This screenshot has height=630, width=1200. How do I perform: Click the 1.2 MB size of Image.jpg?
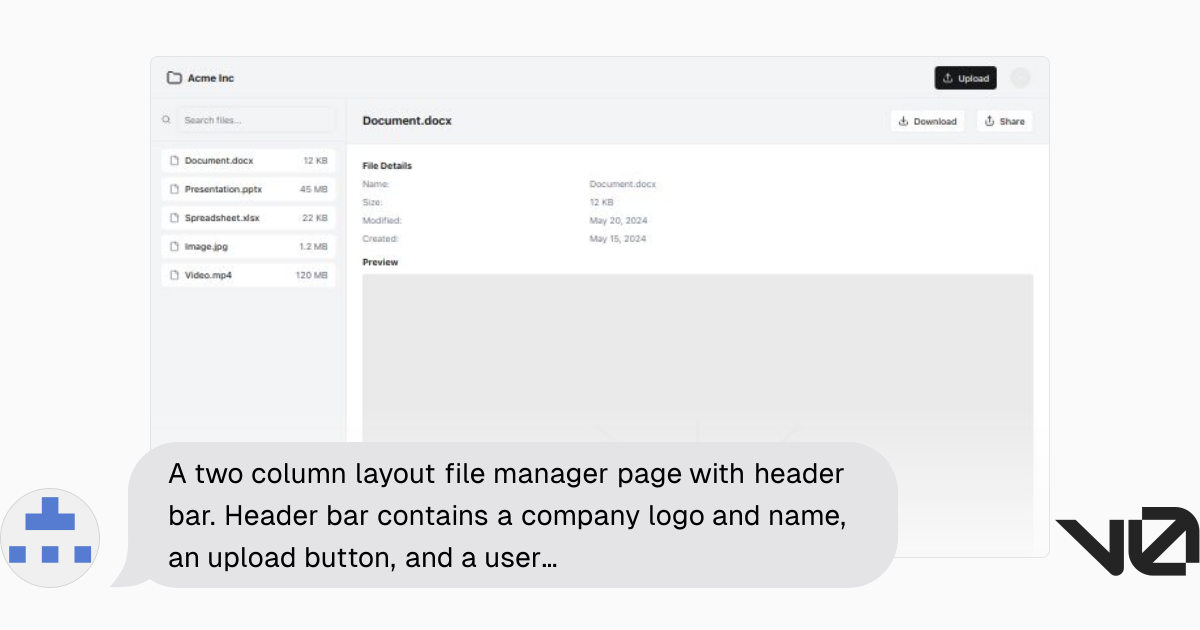tap(313, 246)
